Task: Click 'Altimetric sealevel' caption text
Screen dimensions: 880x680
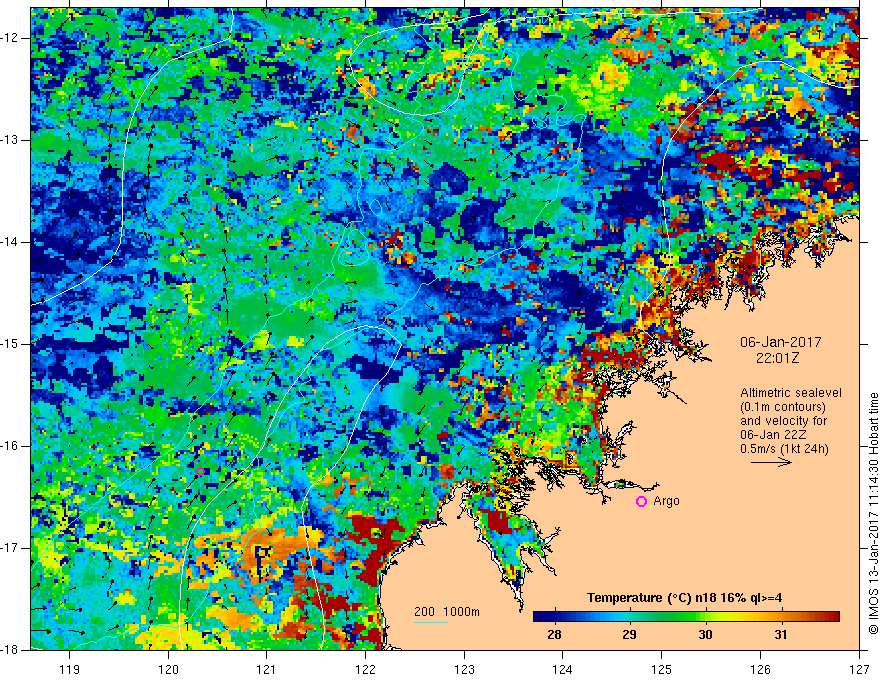Action: [x=791, y=393]
